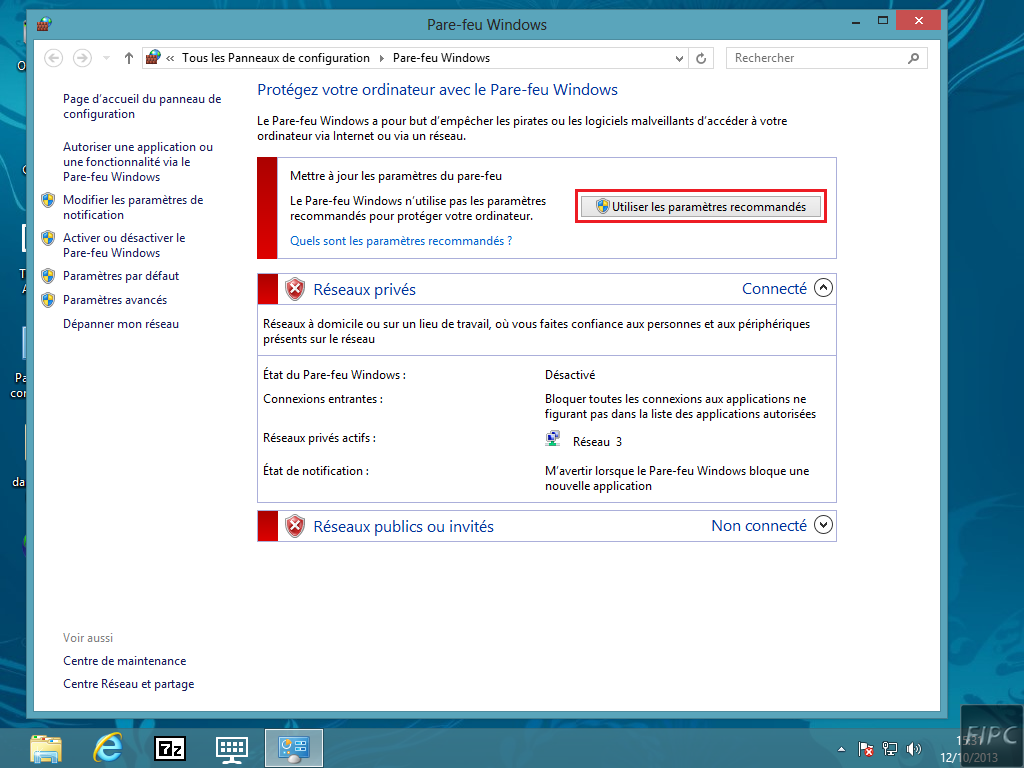The height and width of the screenshot is (768, 1024).
Task: Open 7-Zip from the taskbar
Action: click(170, 747)
